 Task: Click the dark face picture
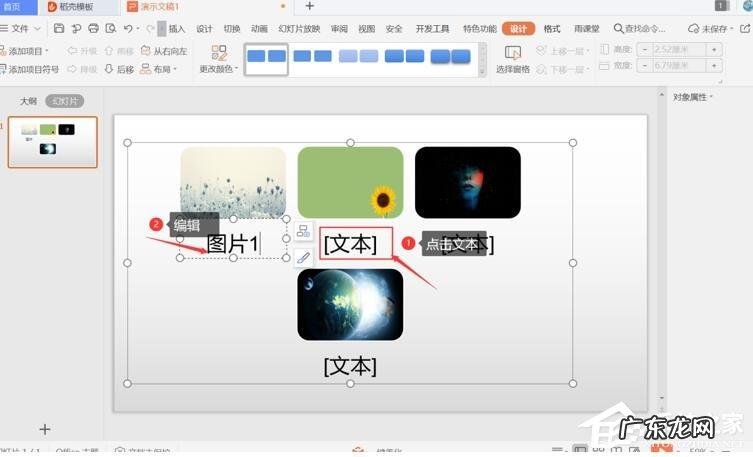(x=468, y=182)
